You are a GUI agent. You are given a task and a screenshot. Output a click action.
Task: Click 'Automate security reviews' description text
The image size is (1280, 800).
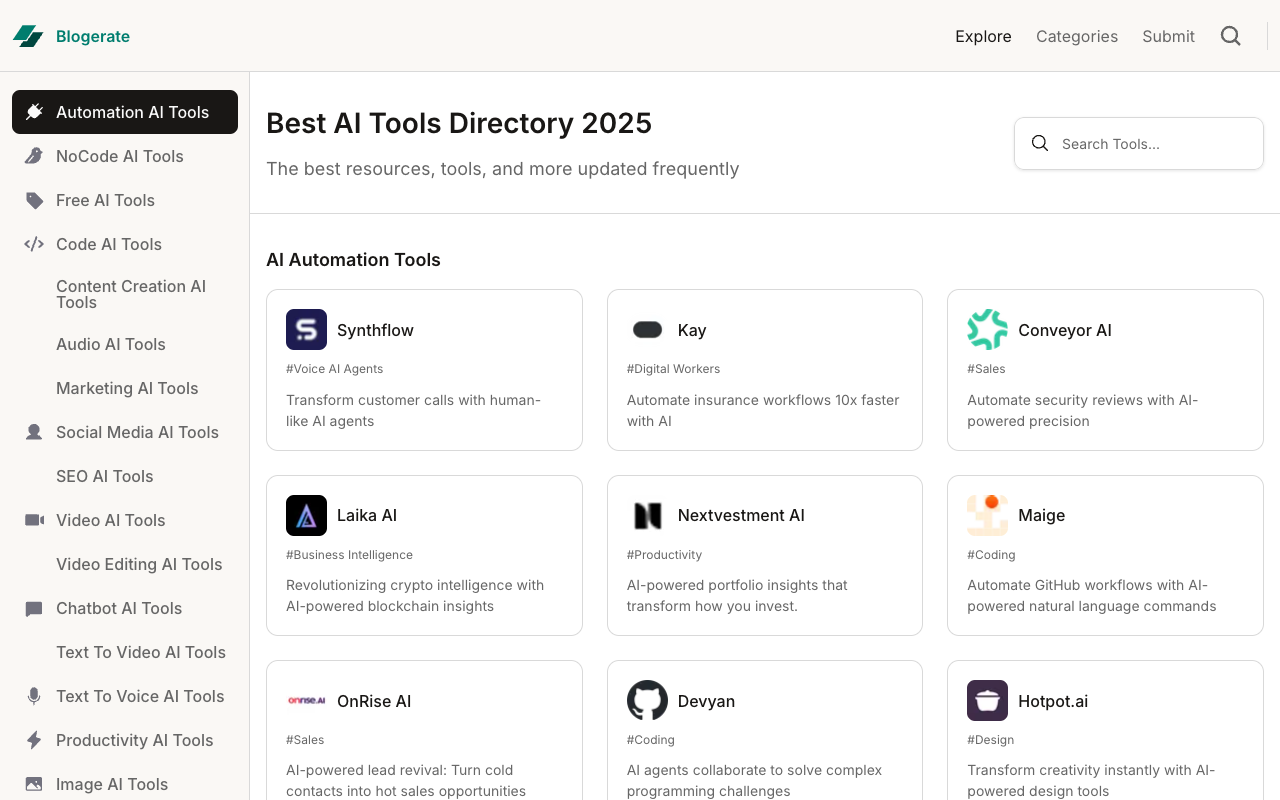click(1082, 410)
